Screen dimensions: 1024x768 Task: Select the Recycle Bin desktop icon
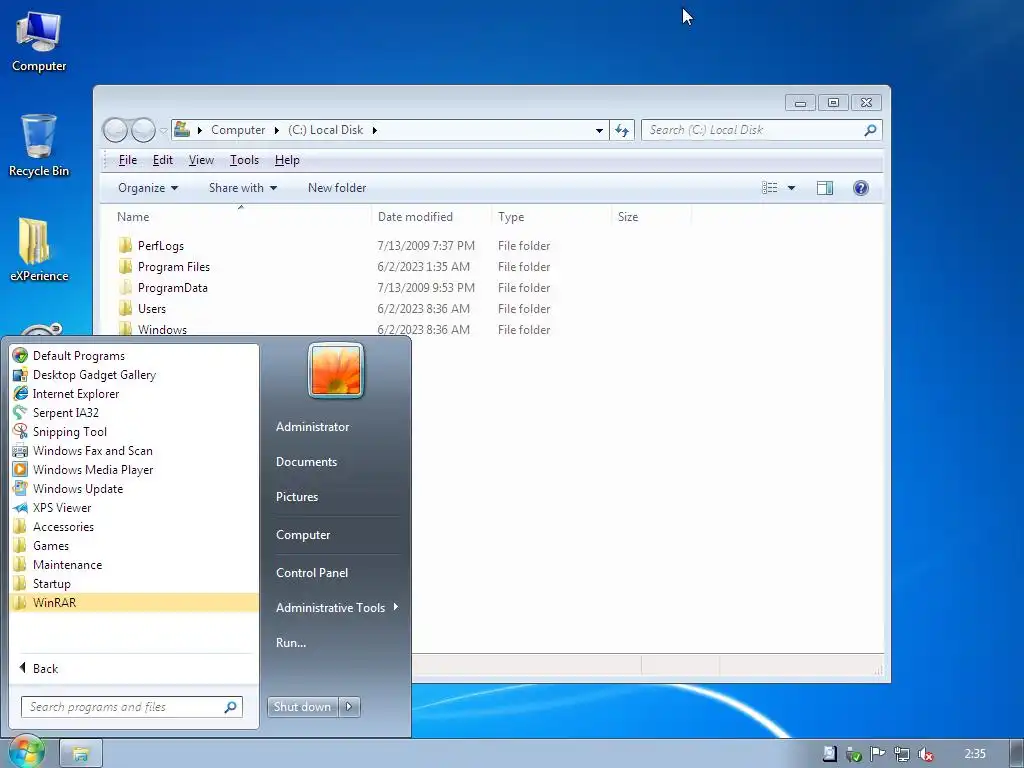(x=39, y=146)
